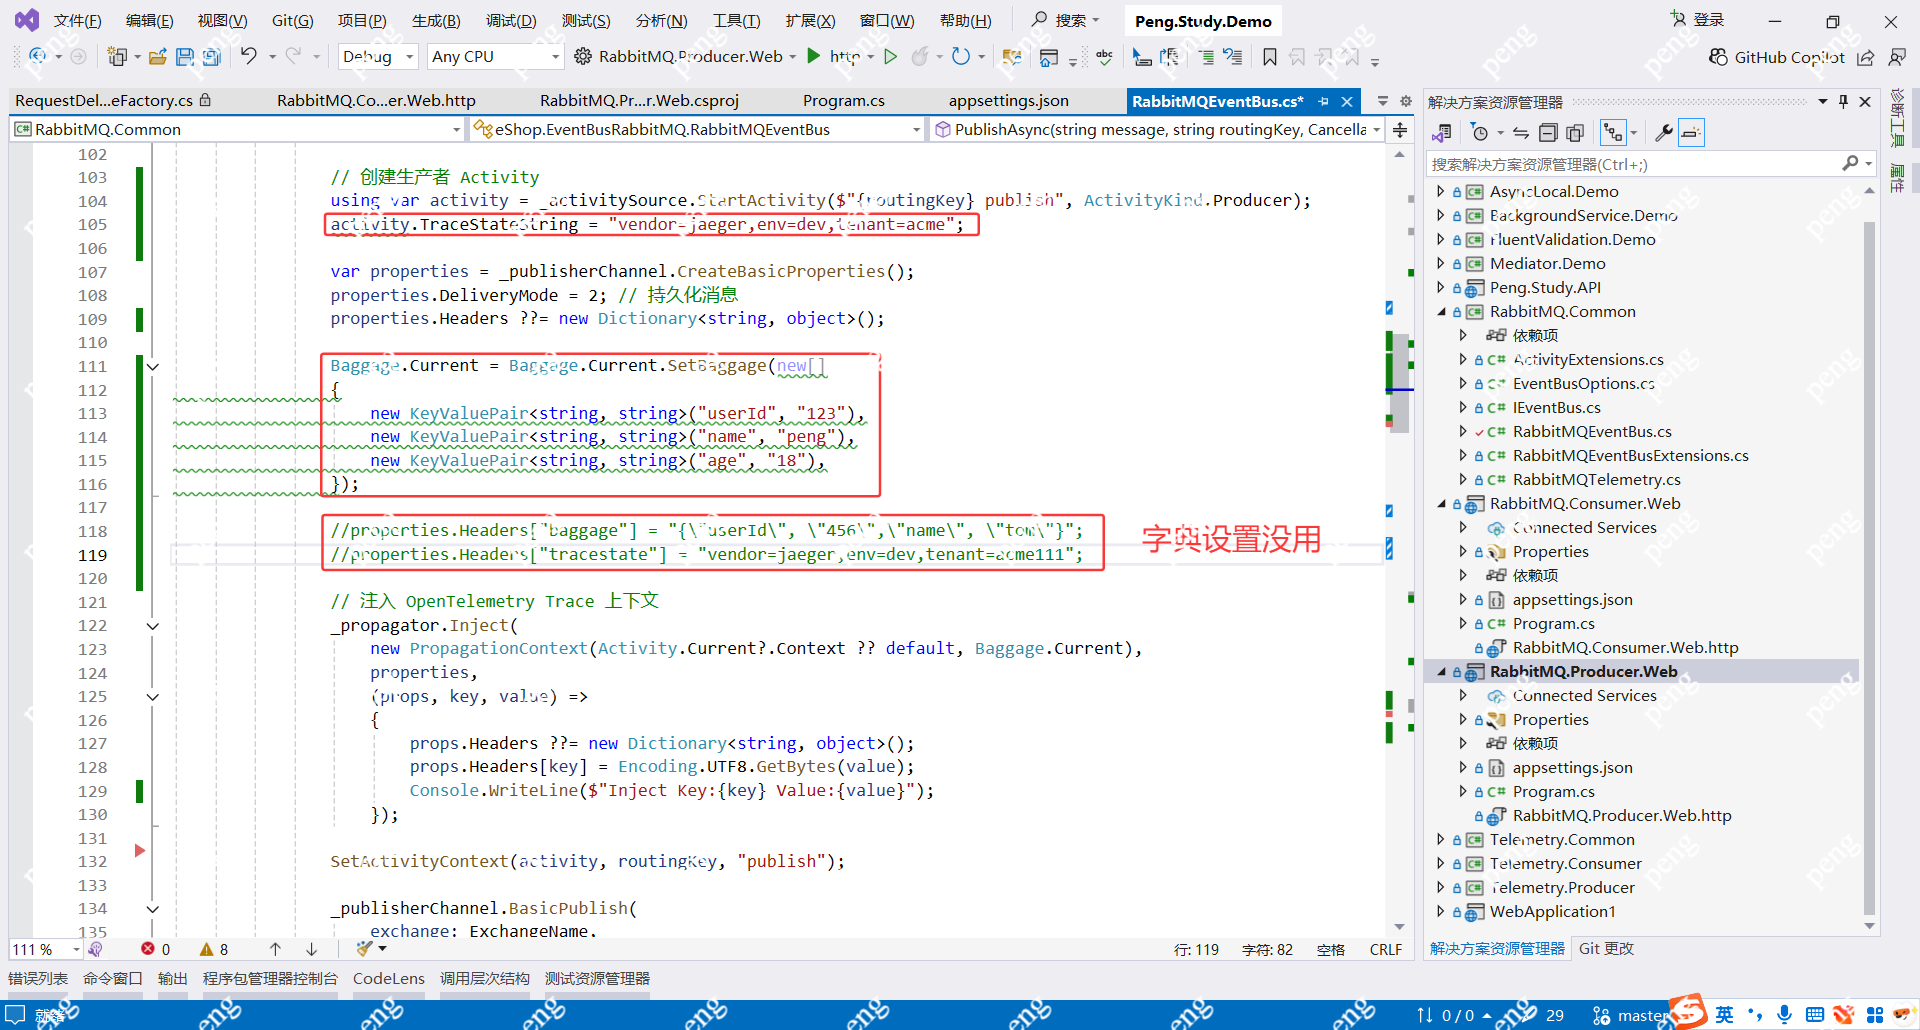The image size is (1920, 1030).
Task: Open the 错误列表 panel
Action: [38, 979]
